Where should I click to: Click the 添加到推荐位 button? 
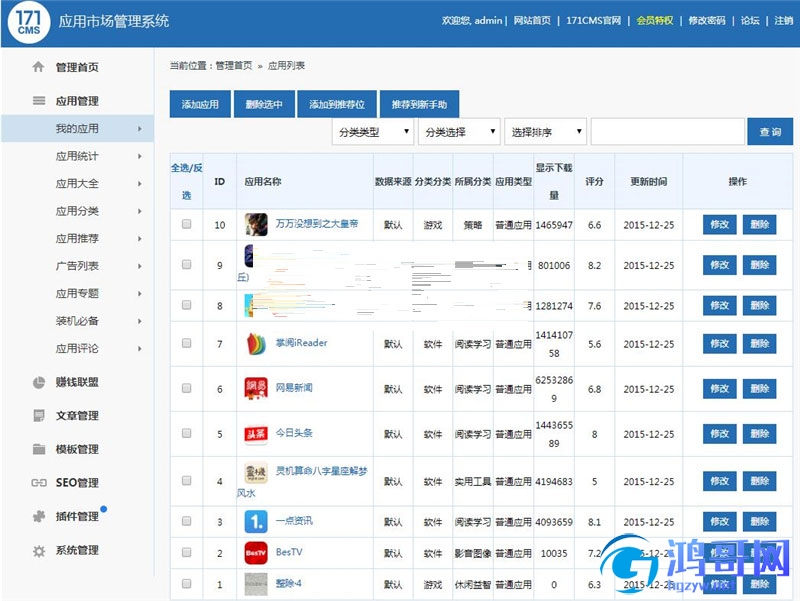(337, 104)
